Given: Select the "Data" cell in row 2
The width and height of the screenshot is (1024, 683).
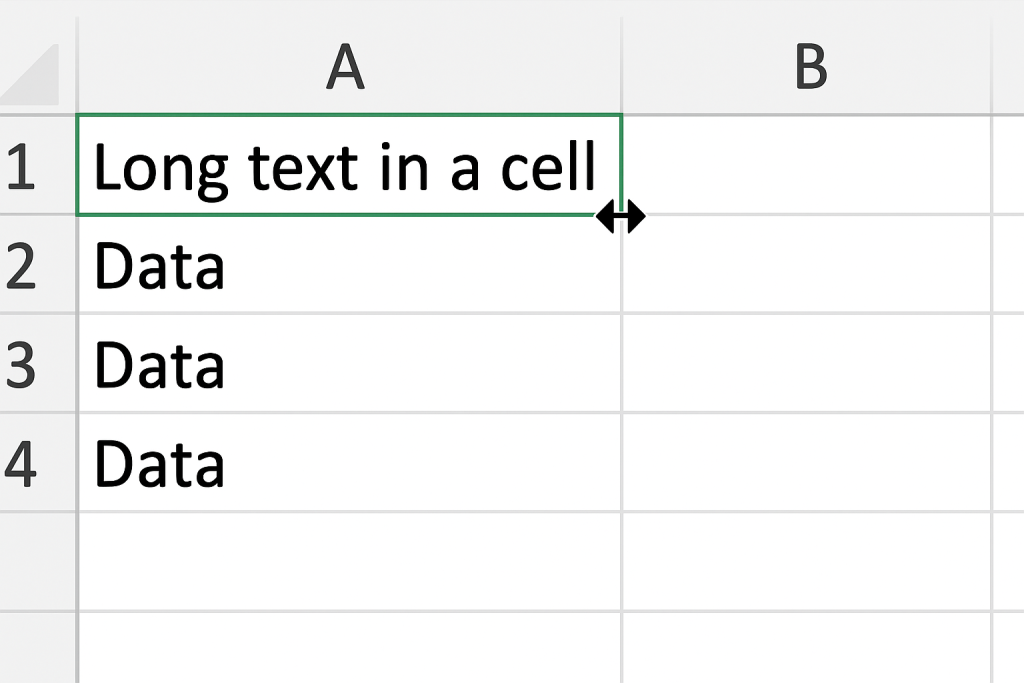Looking at the screenshot, I should [347, 265].
